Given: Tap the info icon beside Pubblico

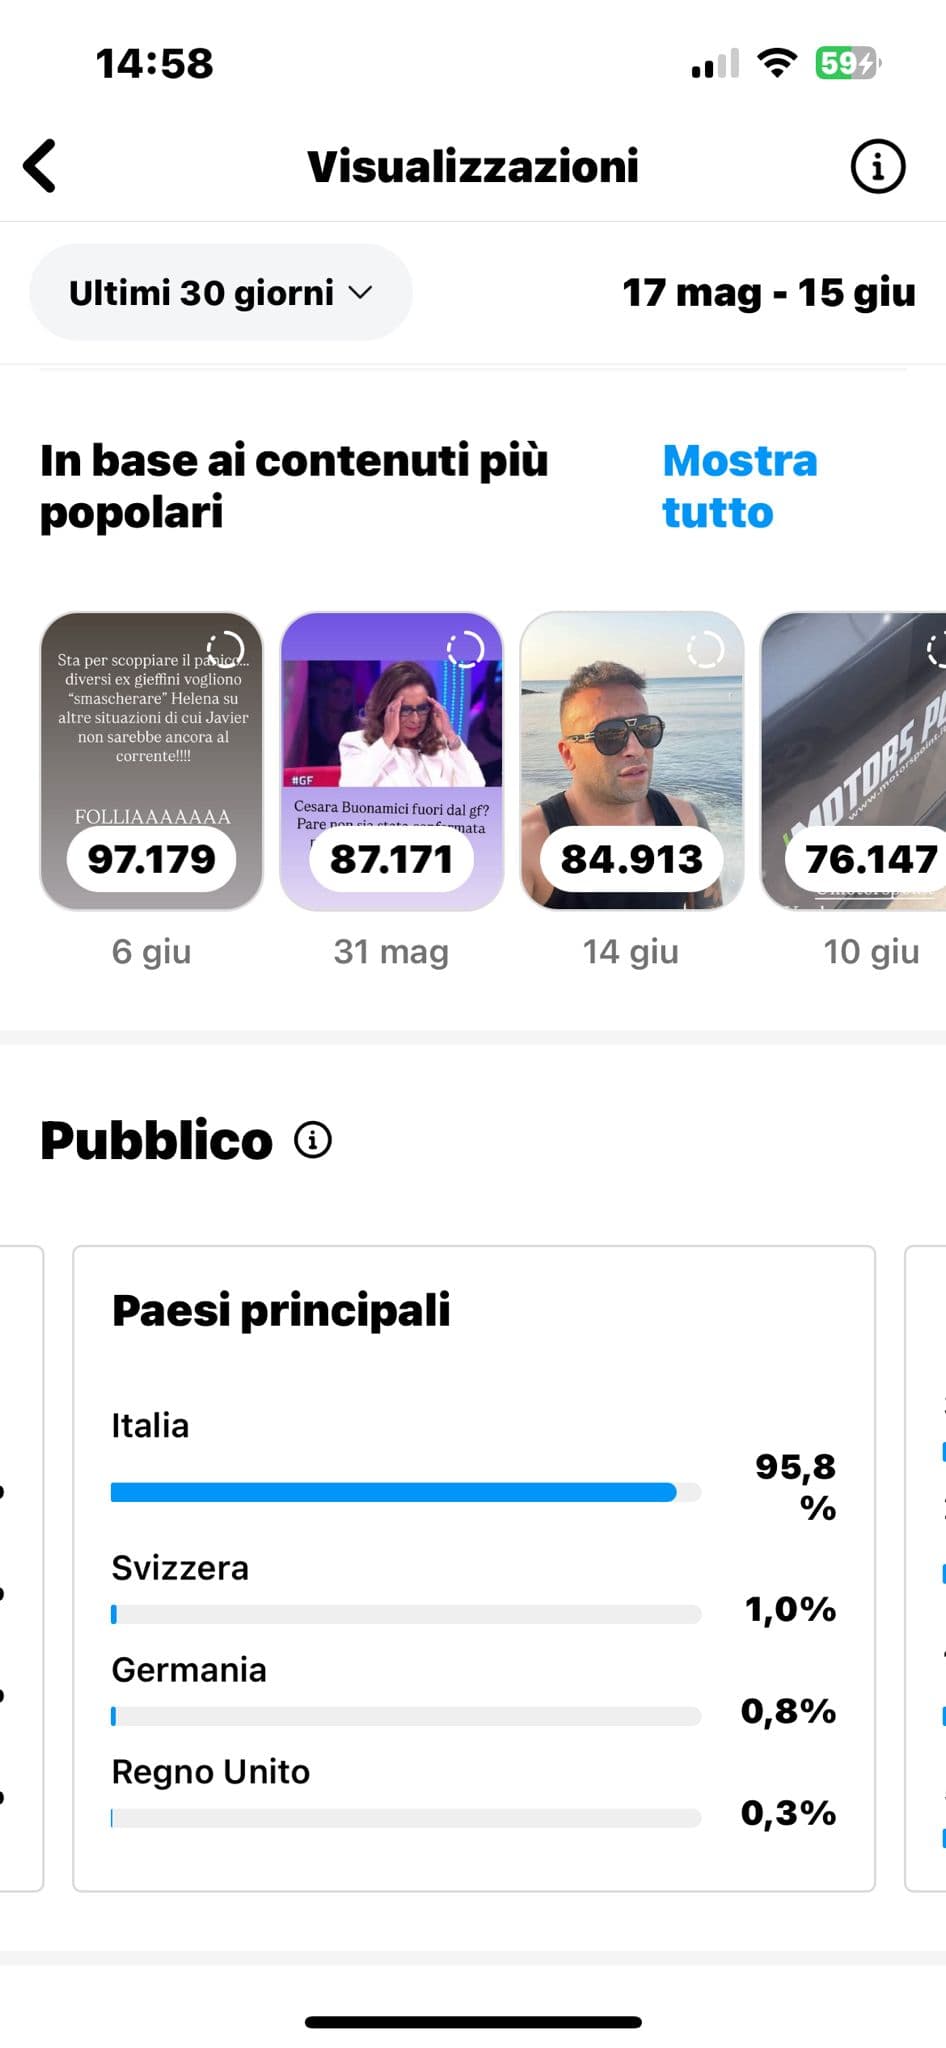Looking at the screenshot, I should [x=313, y=1139].
